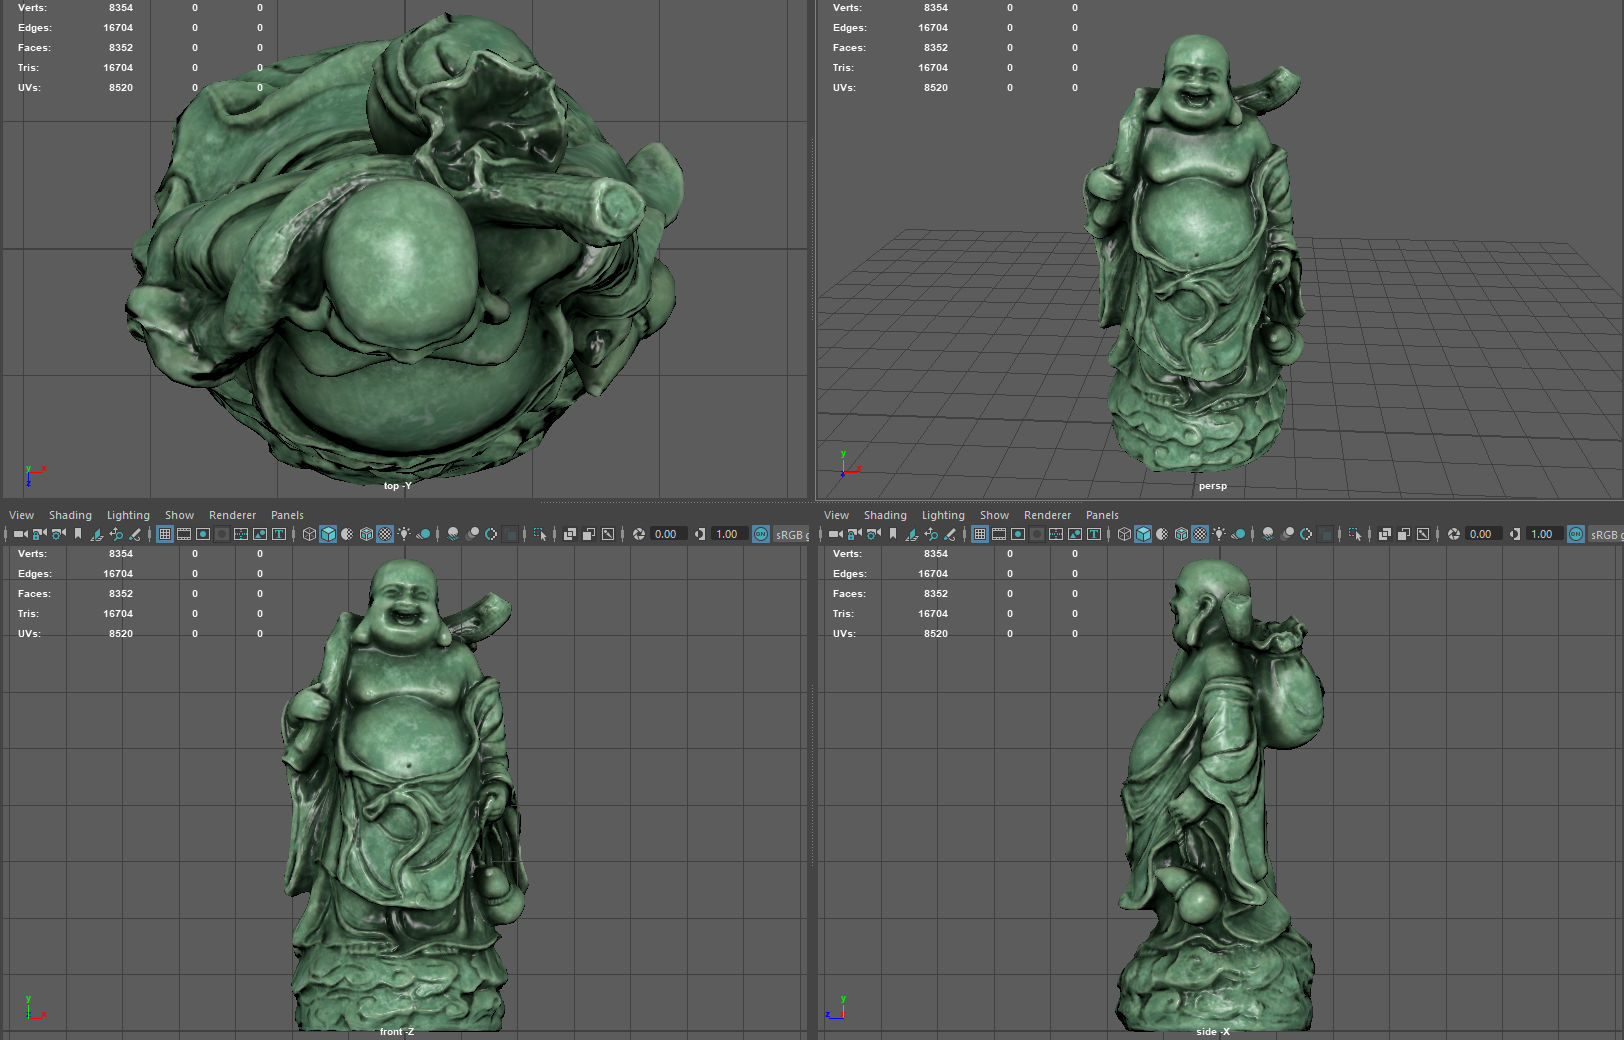The image size is (1624, 1040).
Task: Click exposure 0.00 field in front view toolbar
Action: click(x=668, y=534)
